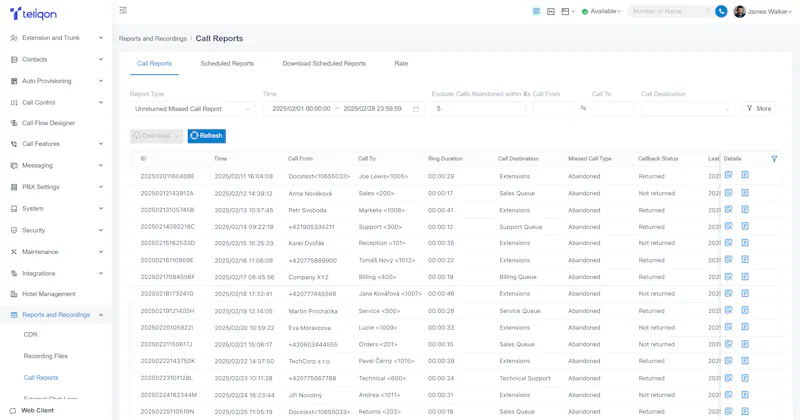The height and width of the screenshot is (420, 800).
Task: View details for Anna Nováková call
Action: click(x=729, y=192)
